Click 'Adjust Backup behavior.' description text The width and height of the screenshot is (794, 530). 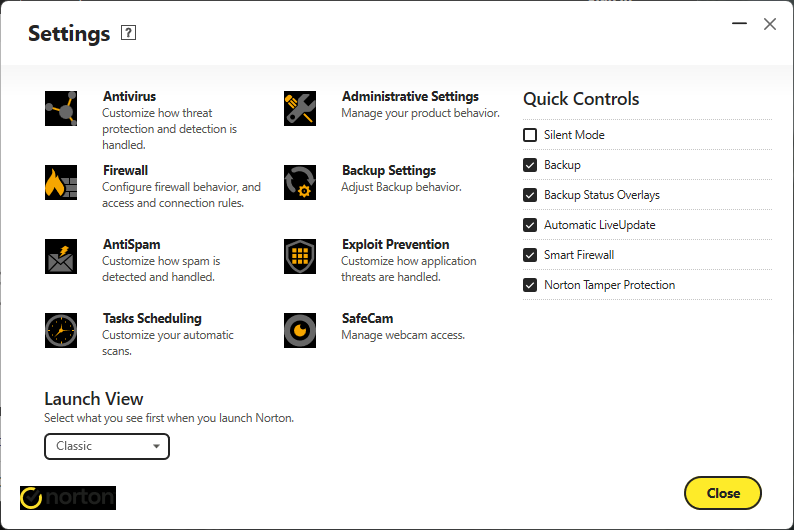click(x=402, y=187)
